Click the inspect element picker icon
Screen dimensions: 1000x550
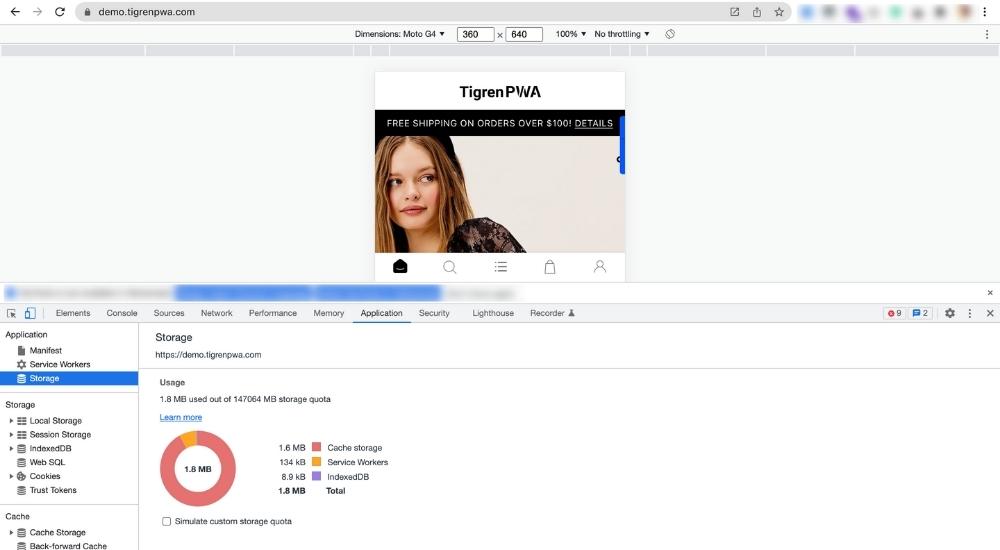(12, 313)
